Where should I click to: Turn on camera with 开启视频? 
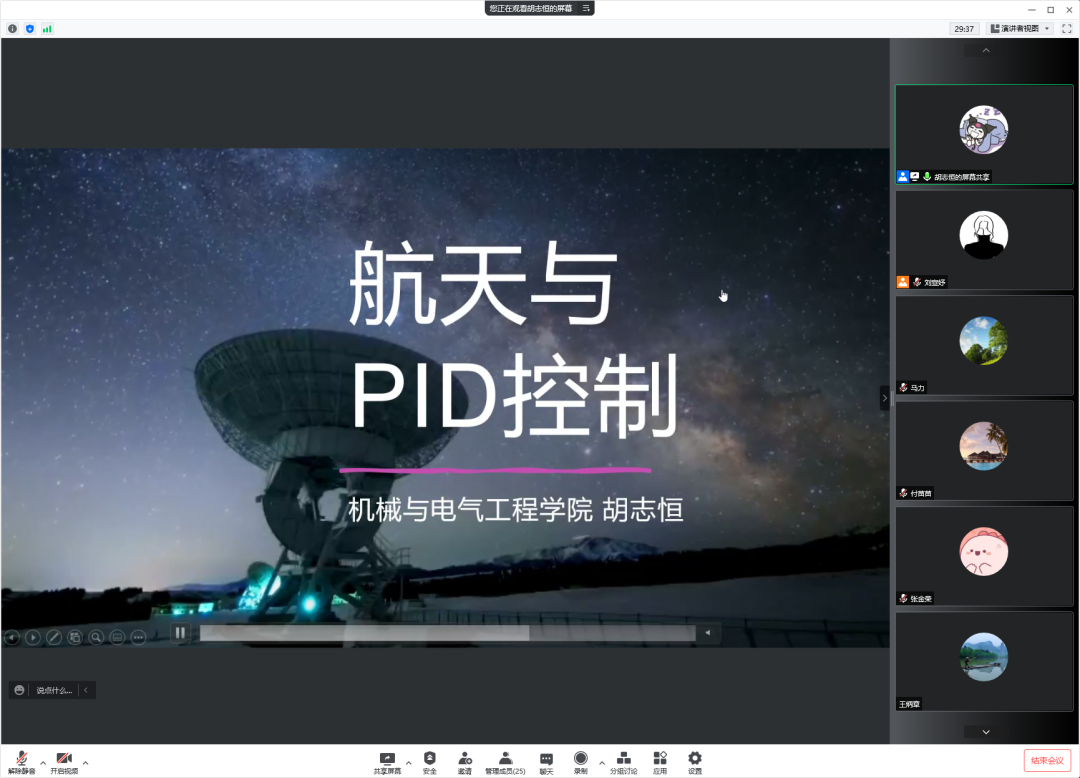coord(64,761)
